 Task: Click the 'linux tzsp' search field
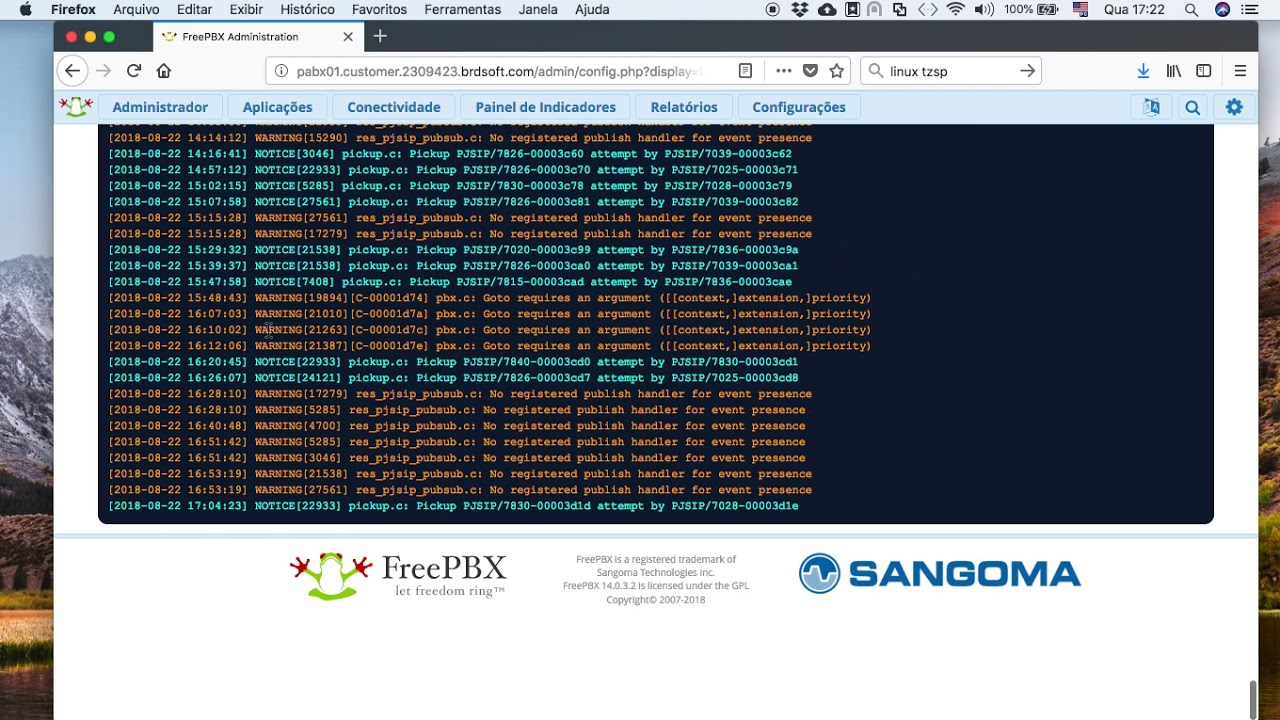(950, 71)
